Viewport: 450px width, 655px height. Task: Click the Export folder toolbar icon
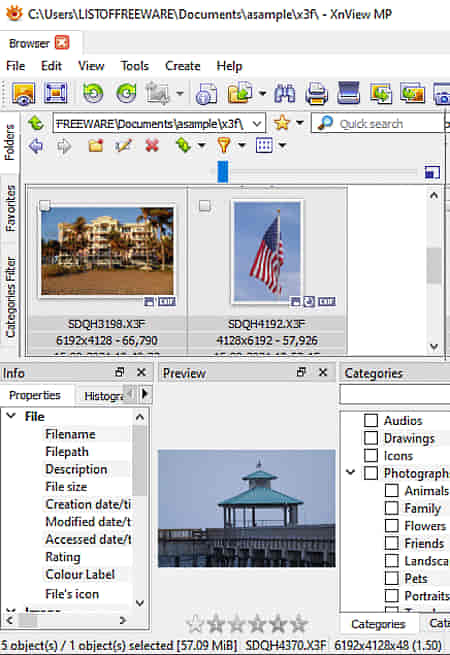coord(240,93)
